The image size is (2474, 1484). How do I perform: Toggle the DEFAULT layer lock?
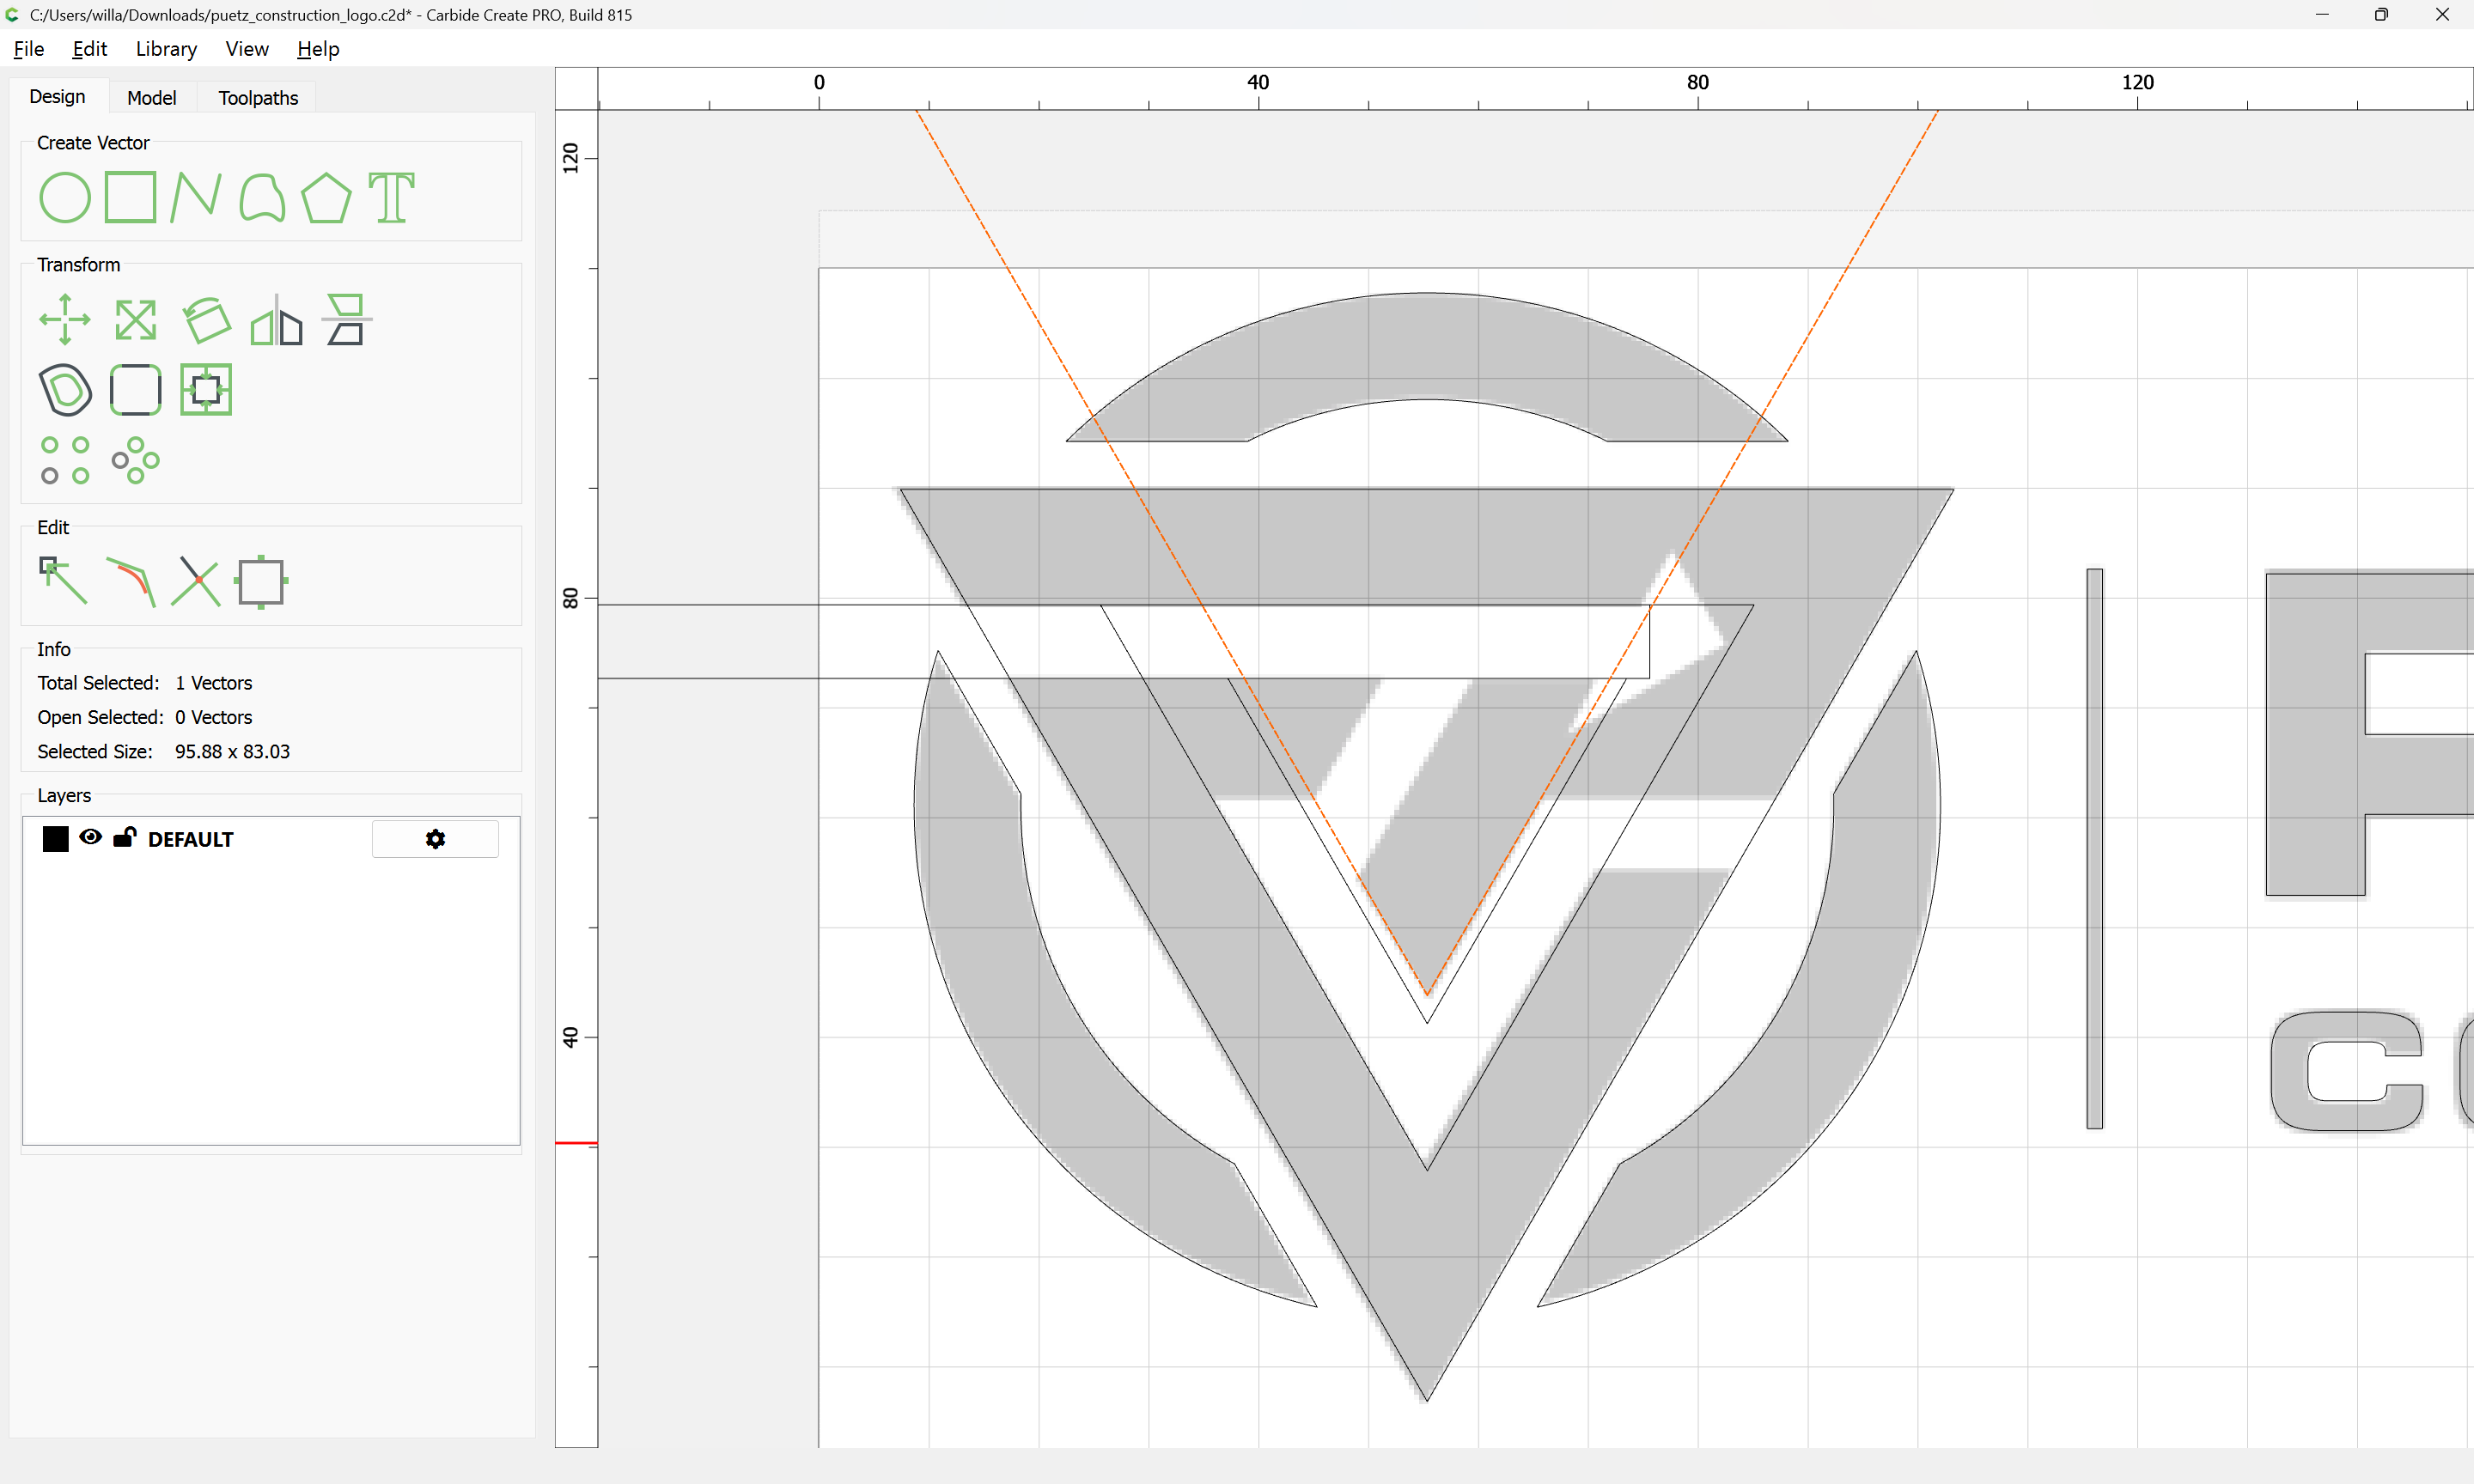(x=125, y=837)
